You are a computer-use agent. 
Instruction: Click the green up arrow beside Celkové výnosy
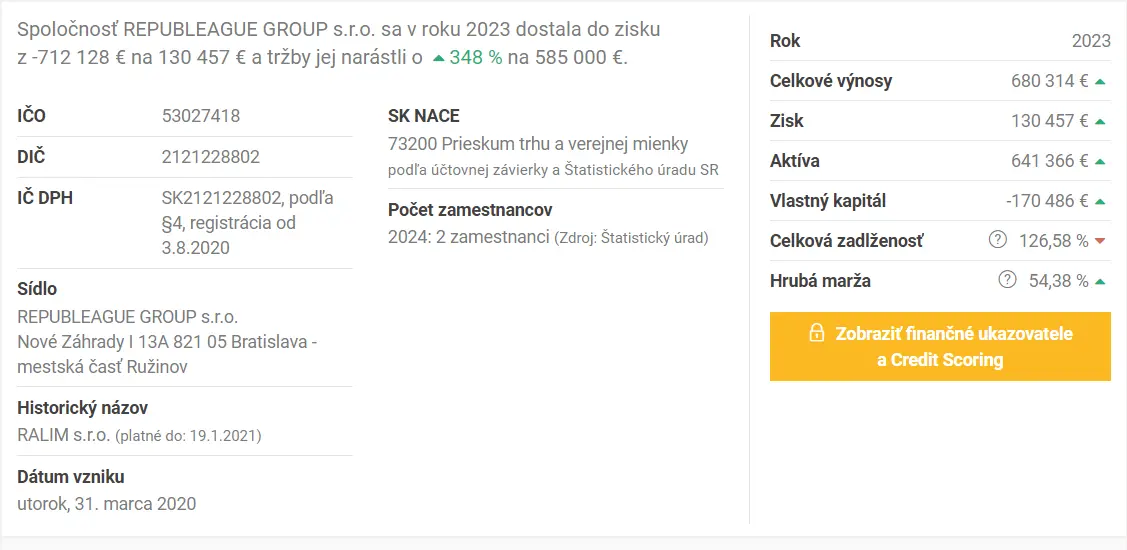click(1100, 82)
